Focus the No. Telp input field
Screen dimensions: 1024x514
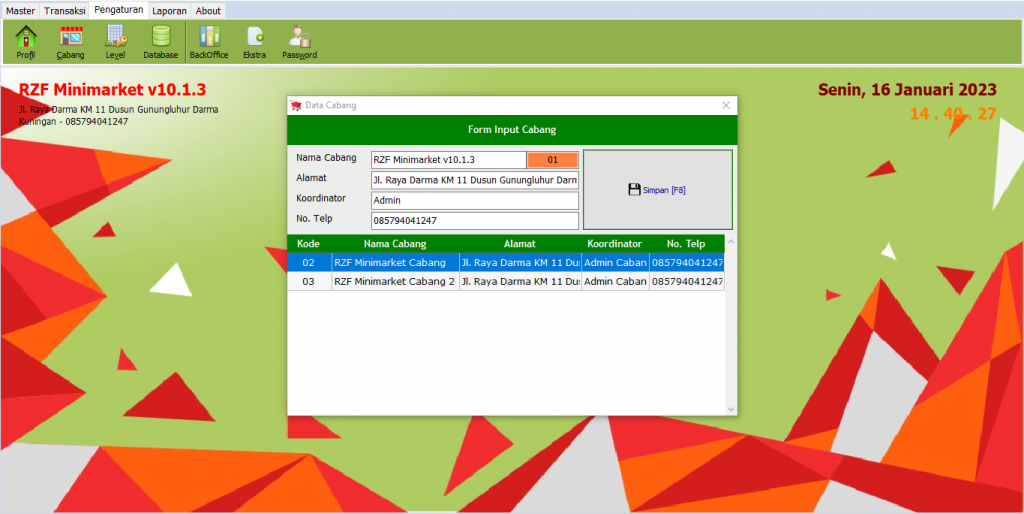pos(475,221)
